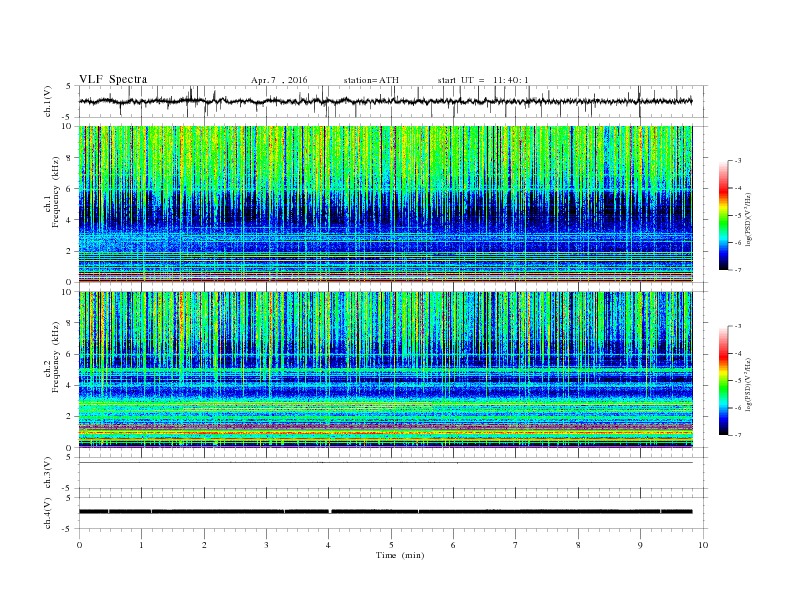Click x-axis tick label '3' minutes
This screenshot has width=792, height=612.
(266, 545)
